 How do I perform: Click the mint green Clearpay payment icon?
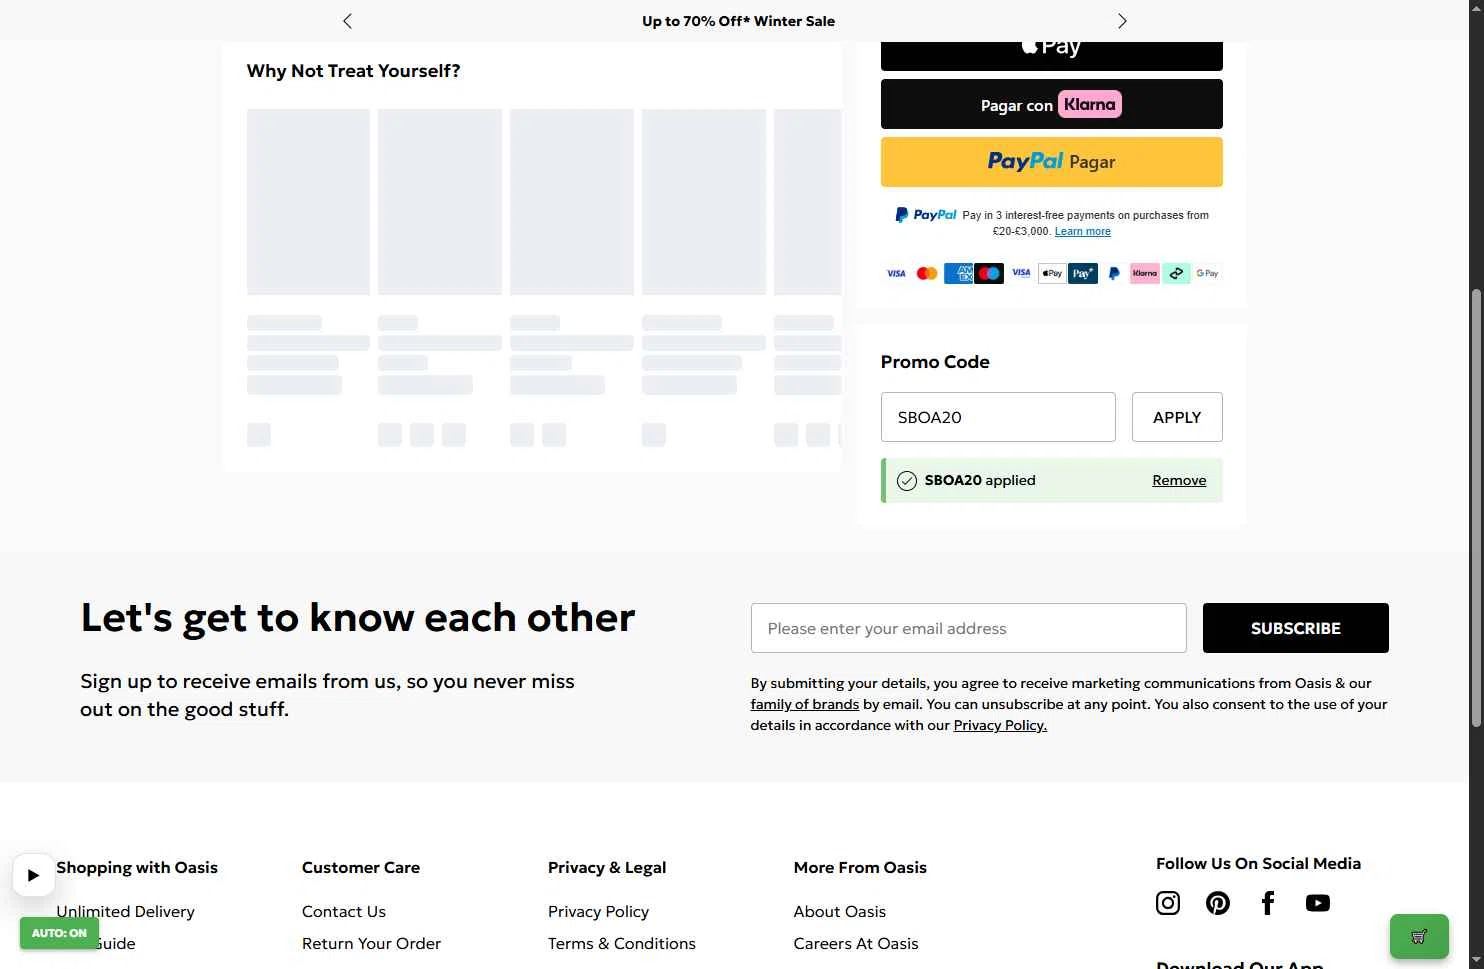coord(1176,273)
